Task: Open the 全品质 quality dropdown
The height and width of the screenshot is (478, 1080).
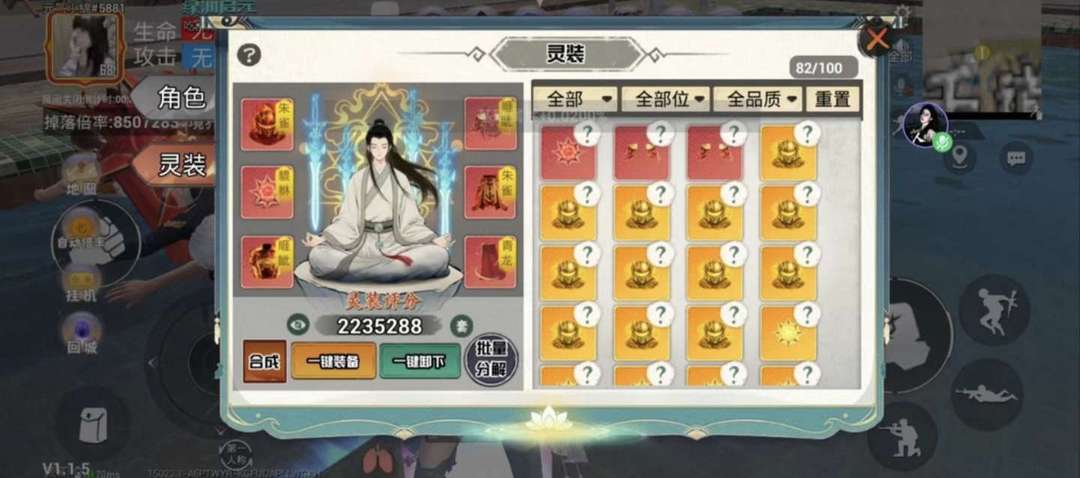Action: pos(758,99)
